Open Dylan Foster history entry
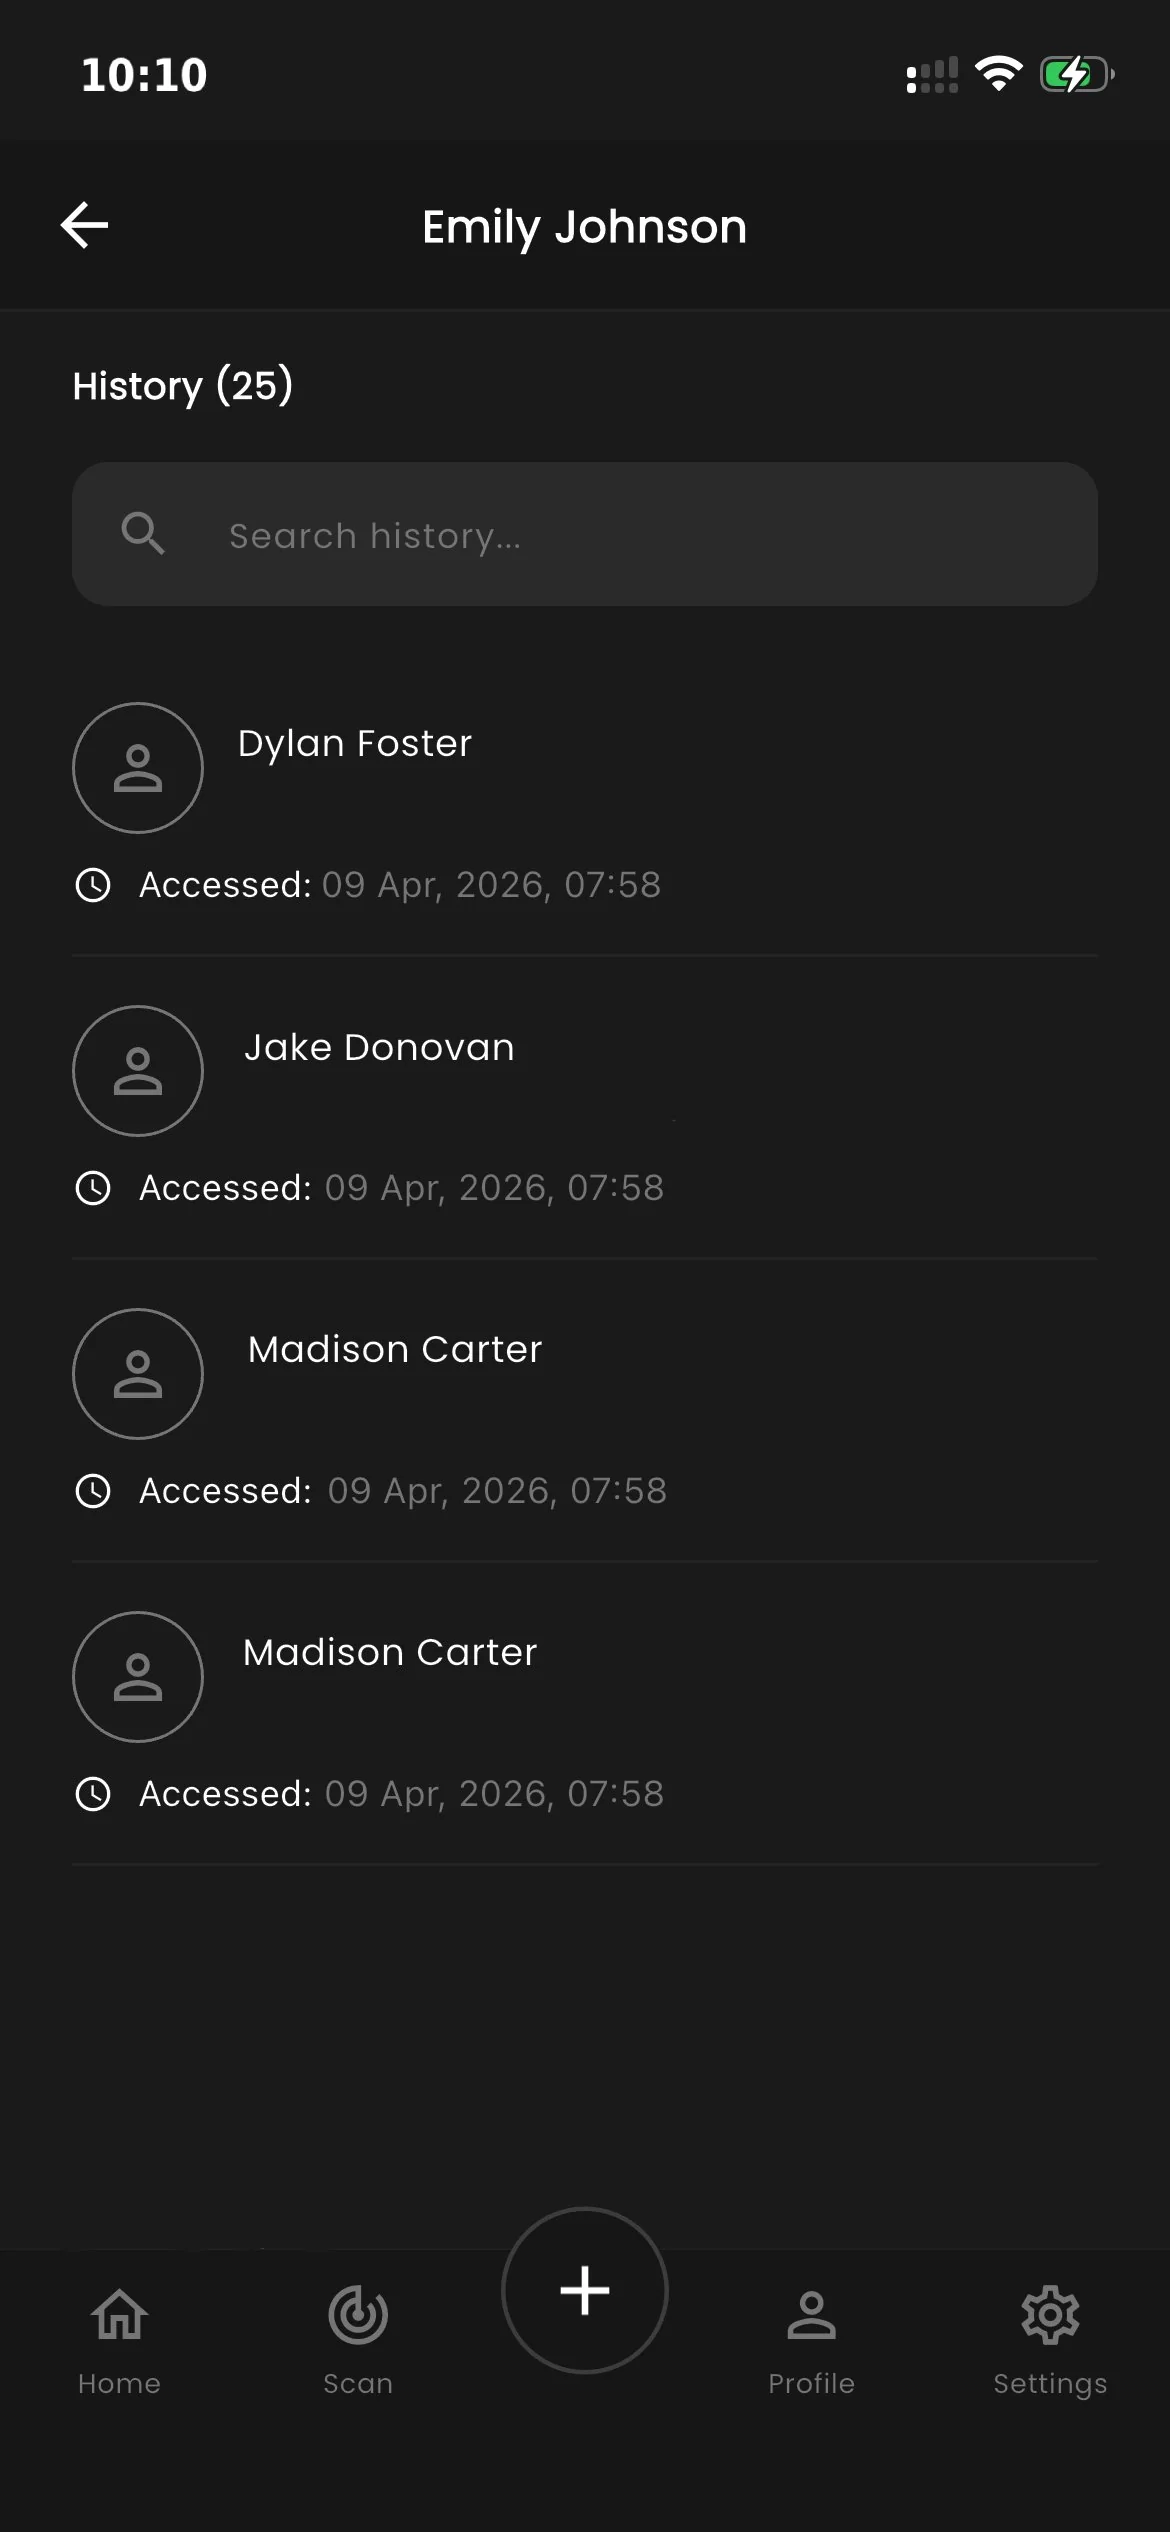 (x=585, y=805)
